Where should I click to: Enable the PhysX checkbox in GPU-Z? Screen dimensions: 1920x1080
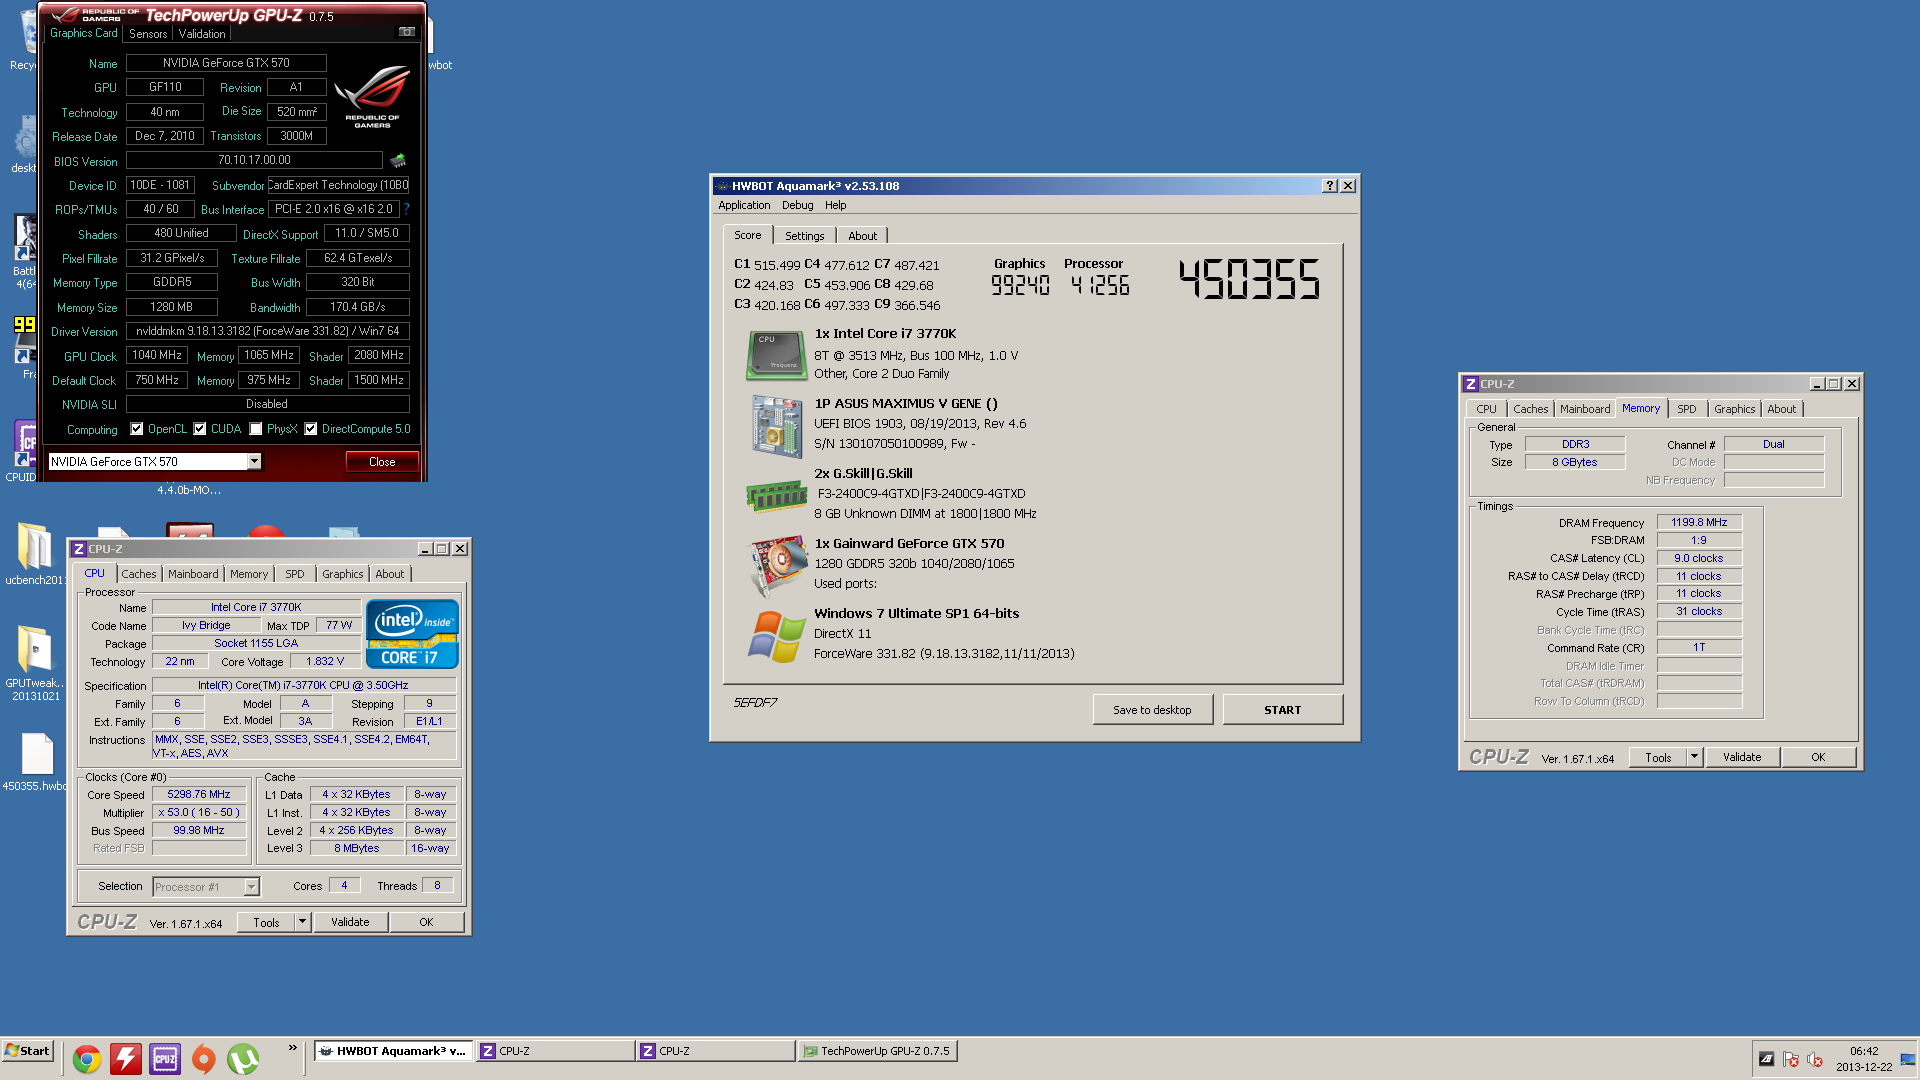click(x=256, y=429)
